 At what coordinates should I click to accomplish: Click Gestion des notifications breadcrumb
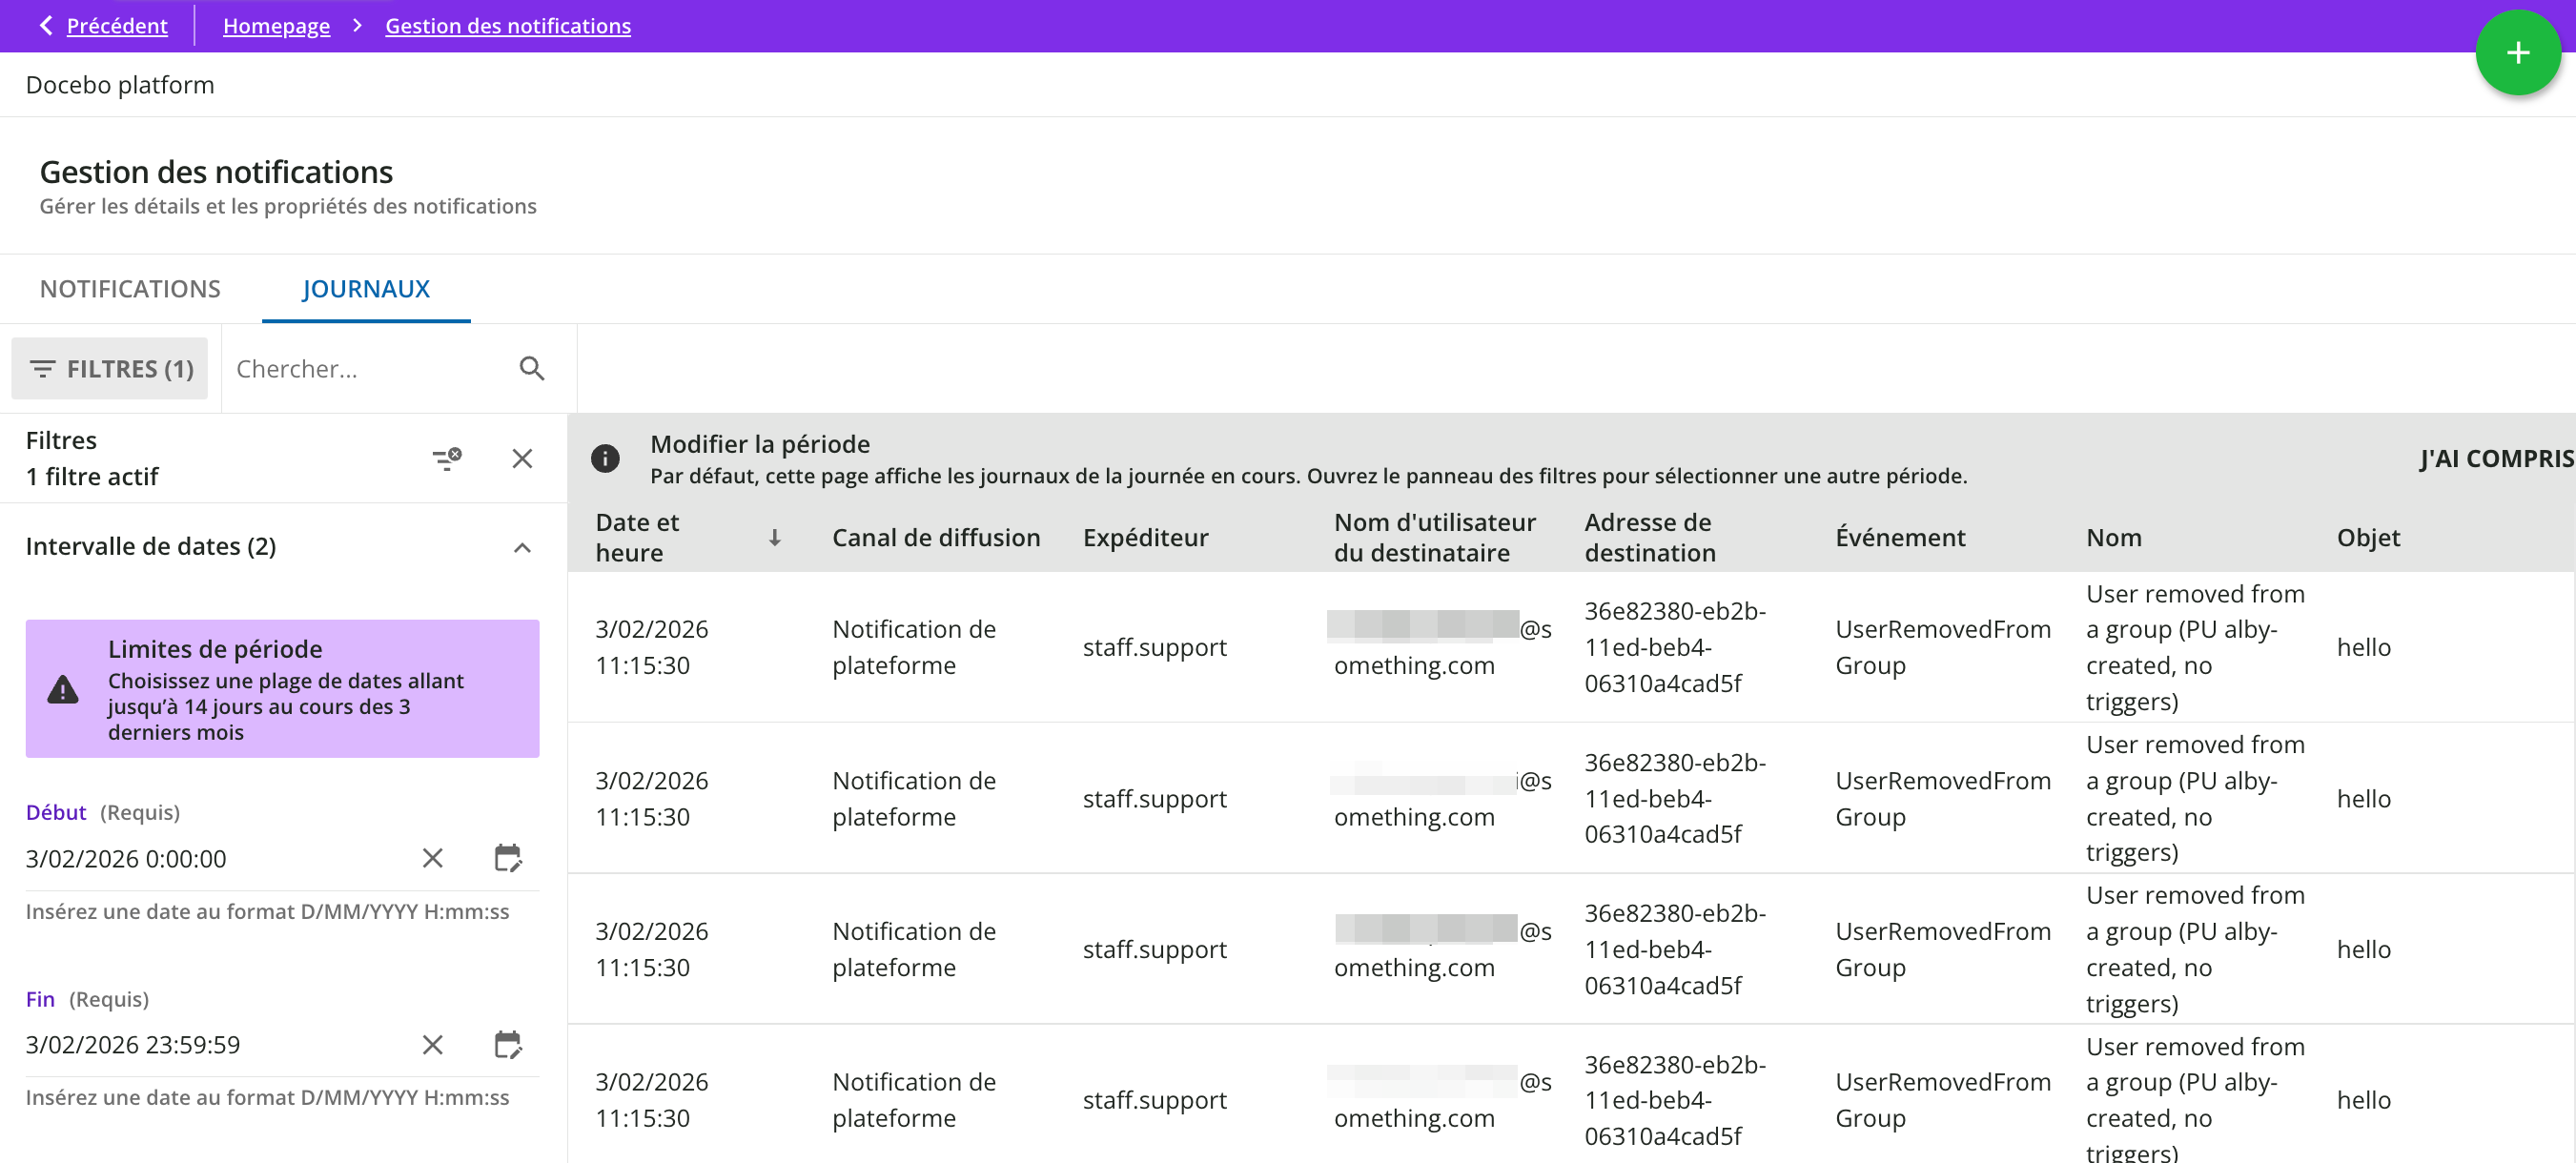click(x=508, y=26)
